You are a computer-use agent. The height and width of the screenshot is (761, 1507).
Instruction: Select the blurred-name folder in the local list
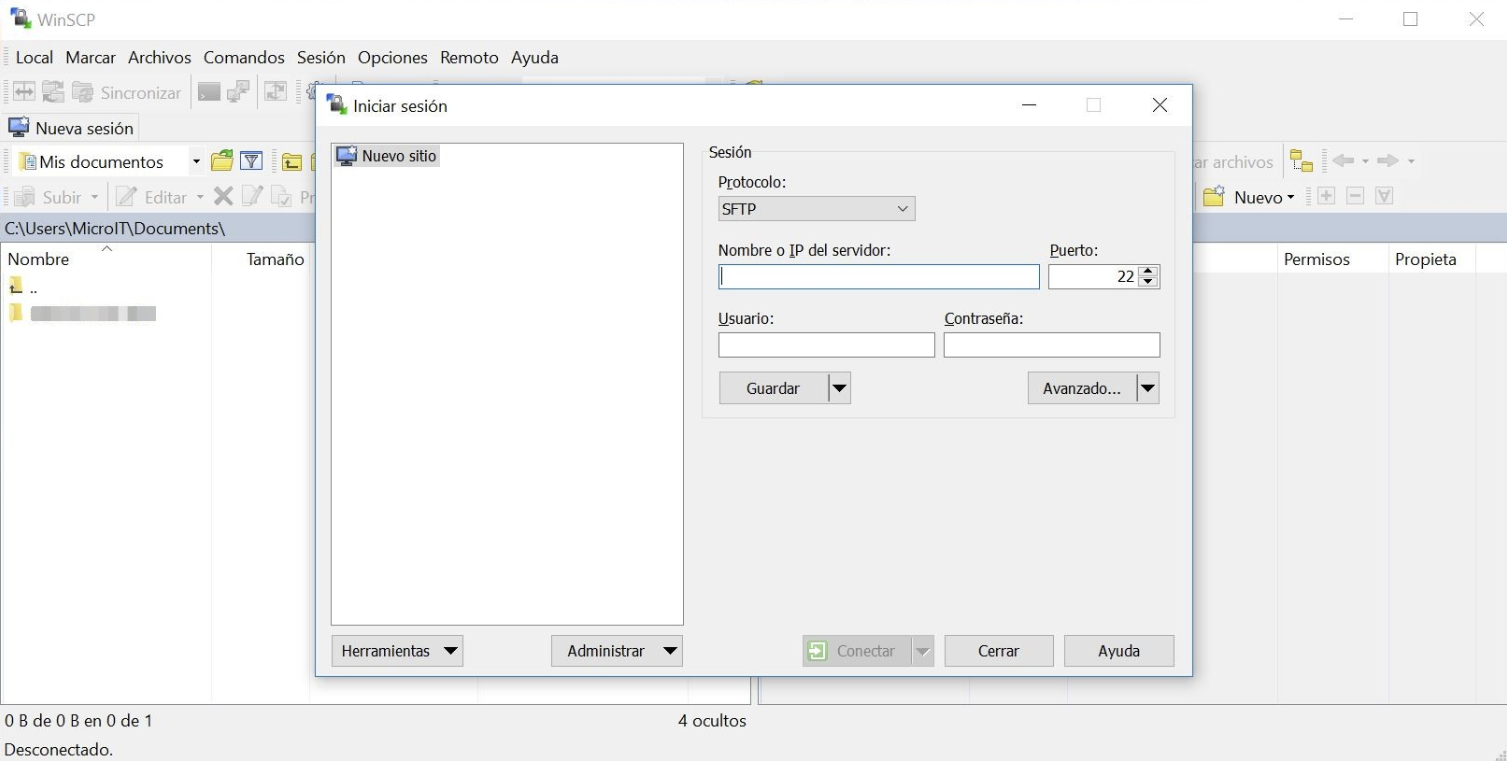click(83, 314)
